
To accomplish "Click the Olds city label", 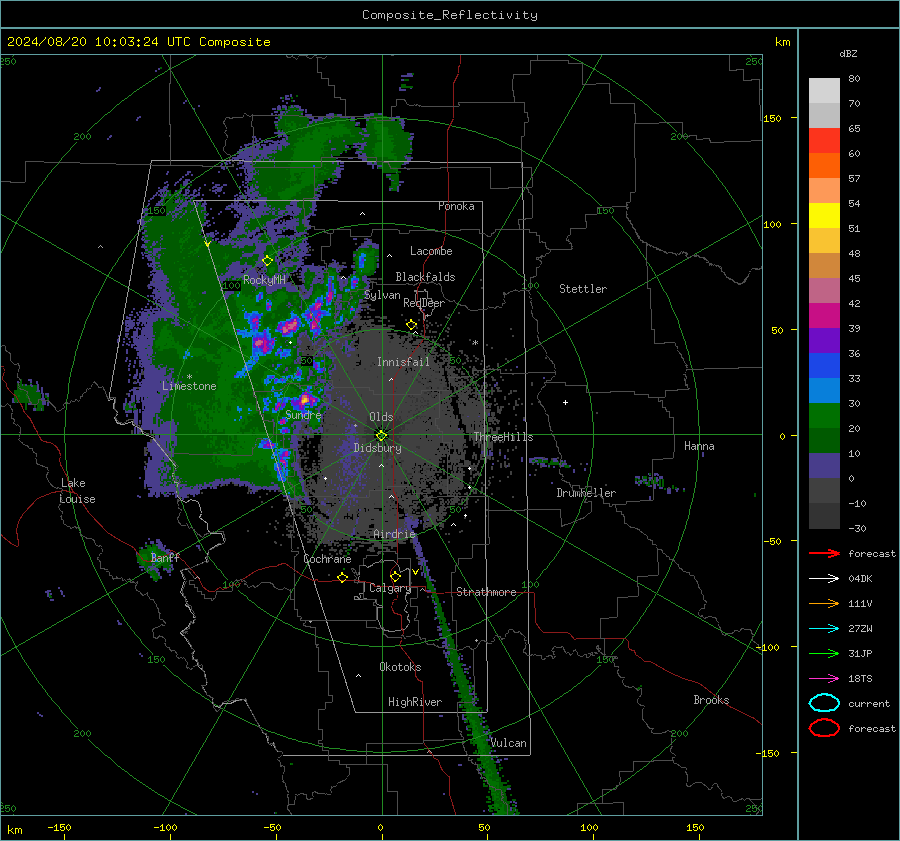I will pos(381,417).
